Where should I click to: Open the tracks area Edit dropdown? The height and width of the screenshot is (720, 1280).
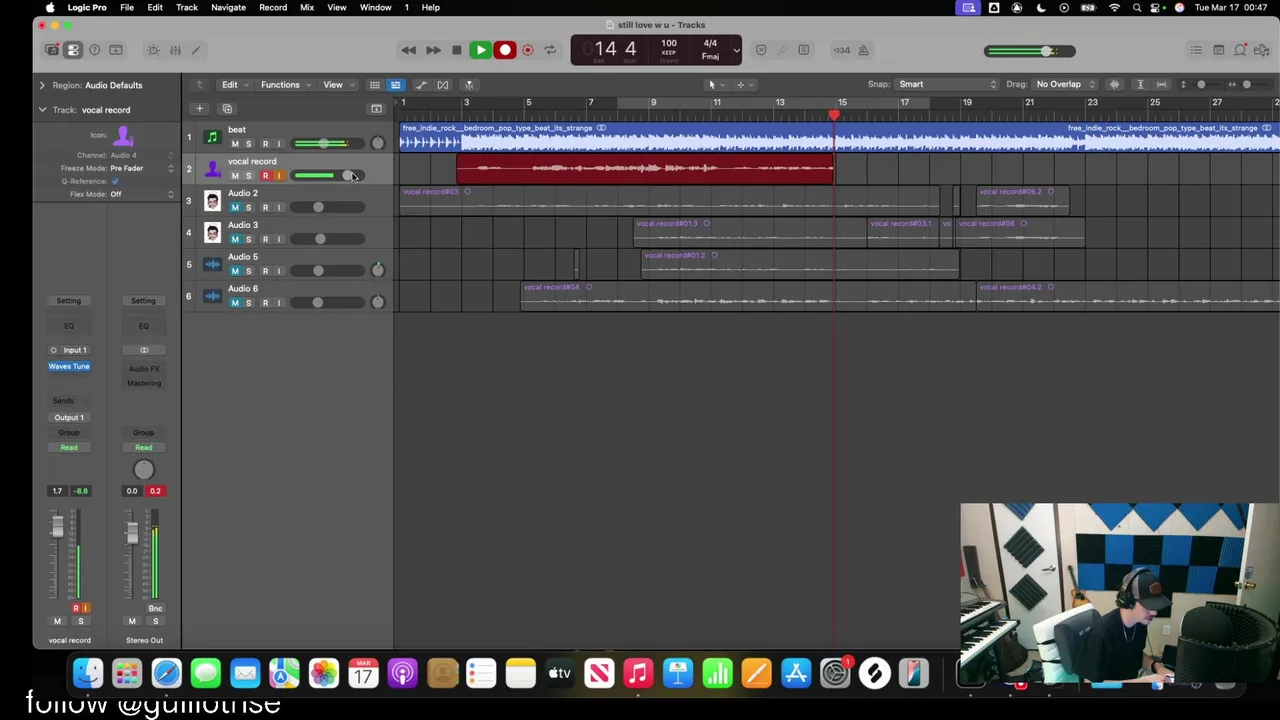pyautogui.click(x=234, y=85)
